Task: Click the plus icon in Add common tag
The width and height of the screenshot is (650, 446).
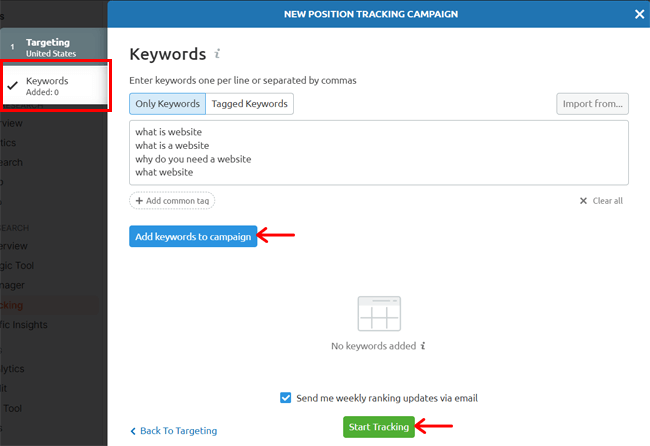Action: (139, 201)
